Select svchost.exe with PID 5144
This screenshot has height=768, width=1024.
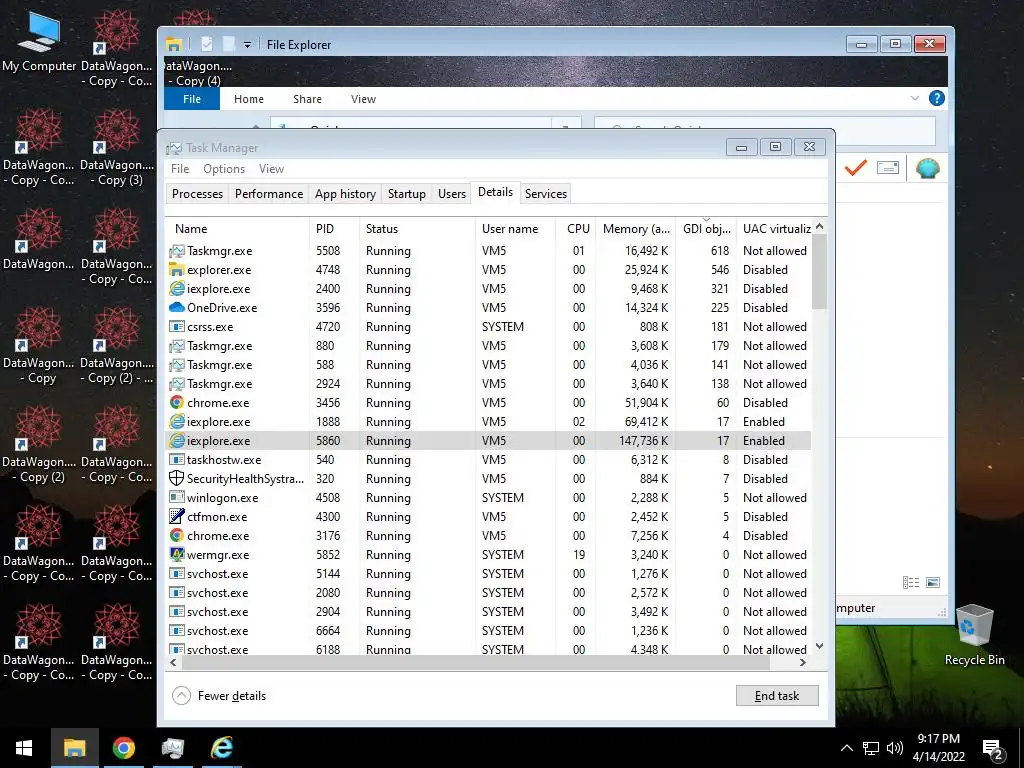(488, 573)
